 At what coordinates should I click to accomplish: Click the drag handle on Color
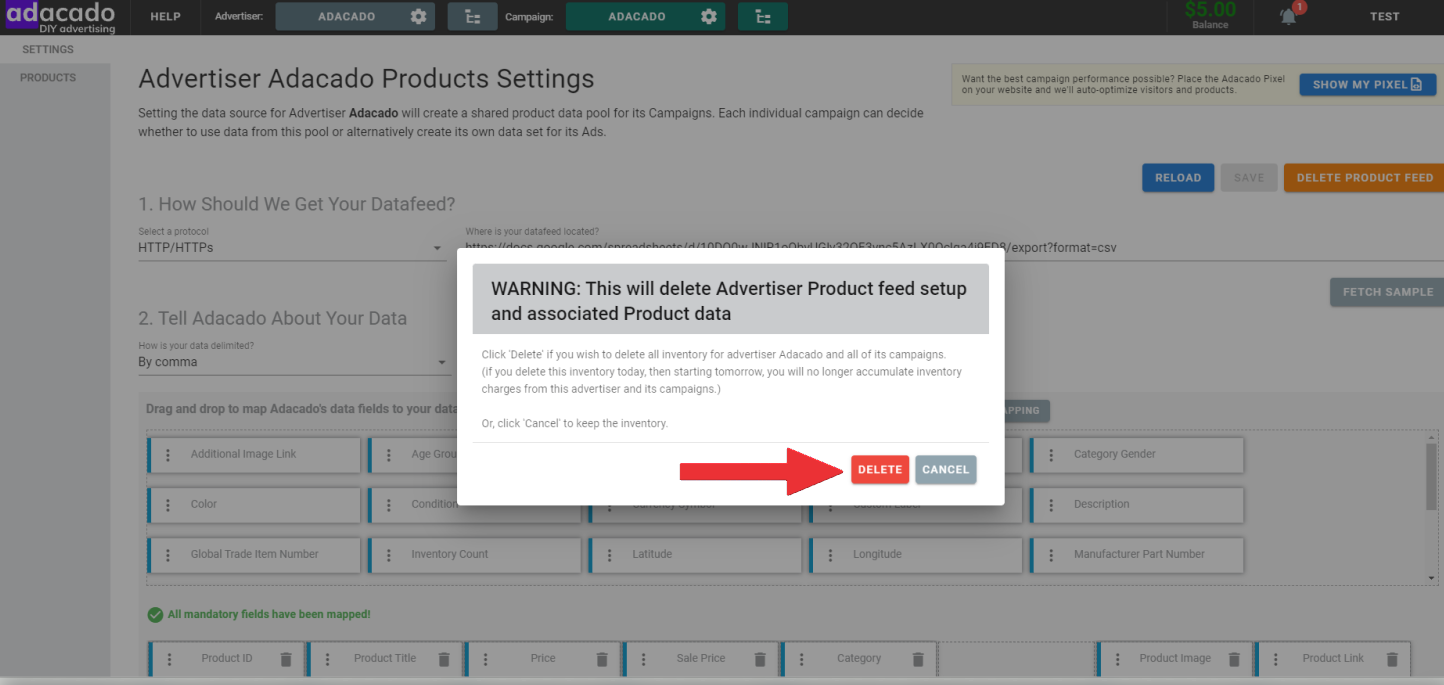click(x=168, y=505)
